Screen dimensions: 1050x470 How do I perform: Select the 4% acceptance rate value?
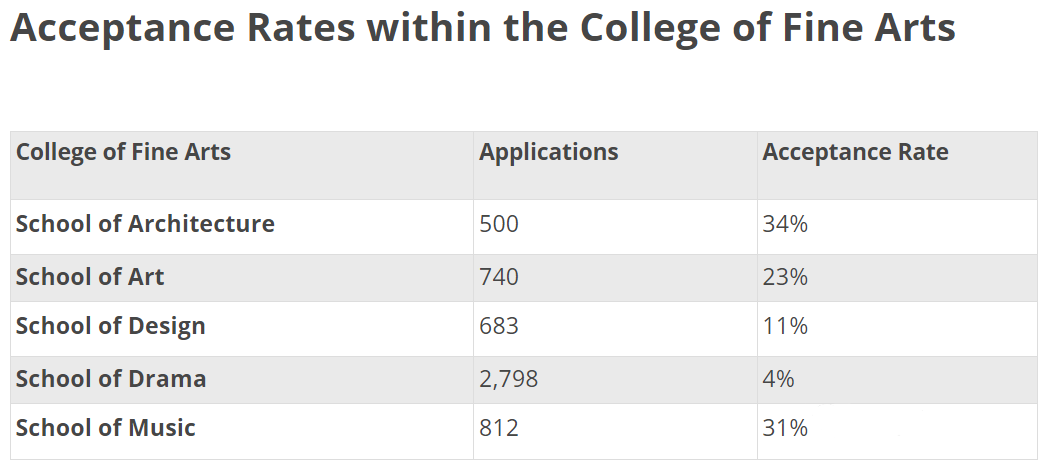pyautogui.click(x=778, y=379)
